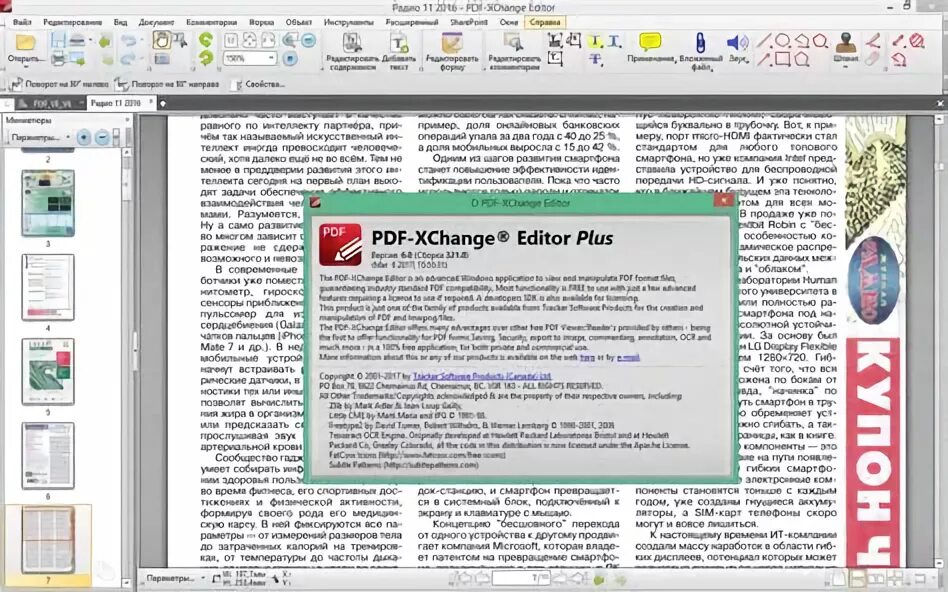
Task: Select page 3 thumbnail
Action: [x=48, y=203]
